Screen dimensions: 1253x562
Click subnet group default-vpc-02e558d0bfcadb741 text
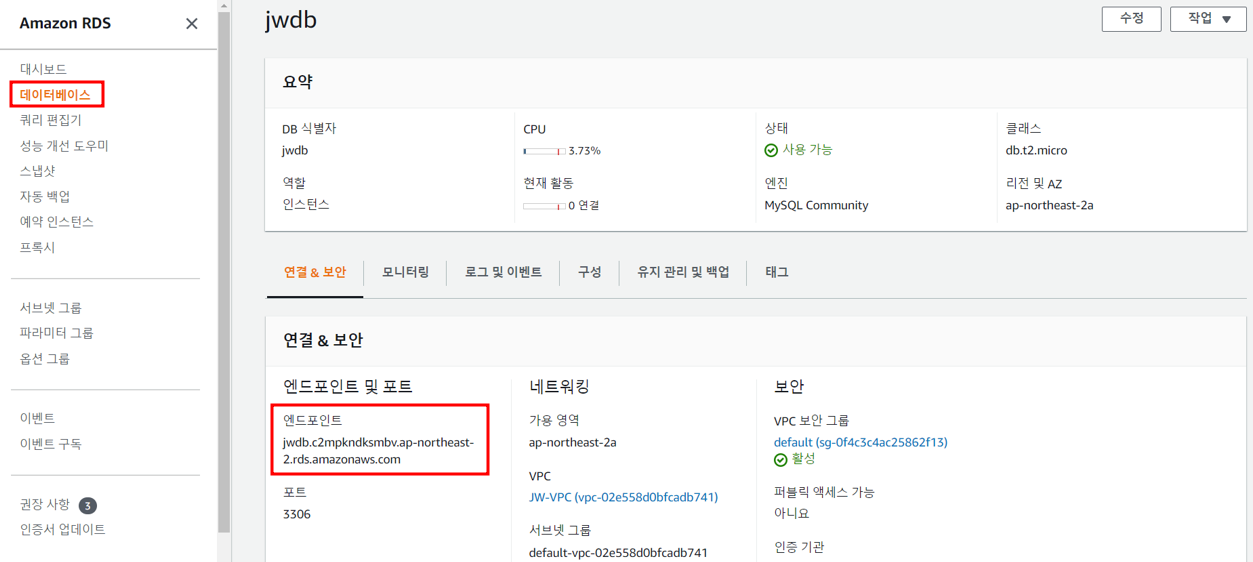coord(618,553)
